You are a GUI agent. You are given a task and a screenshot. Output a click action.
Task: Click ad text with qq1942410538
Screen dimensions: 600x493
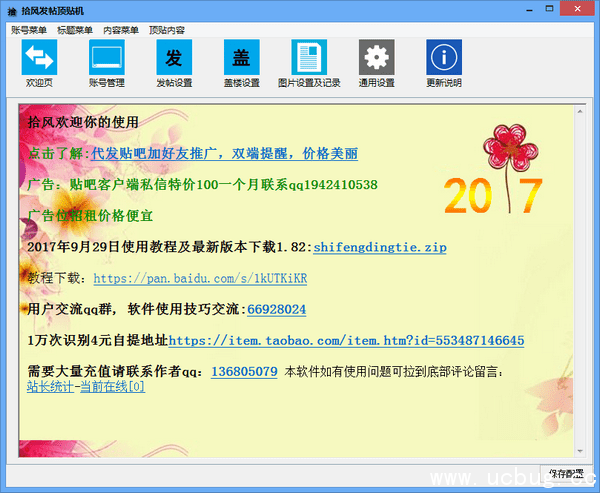[x=202, y=185]
